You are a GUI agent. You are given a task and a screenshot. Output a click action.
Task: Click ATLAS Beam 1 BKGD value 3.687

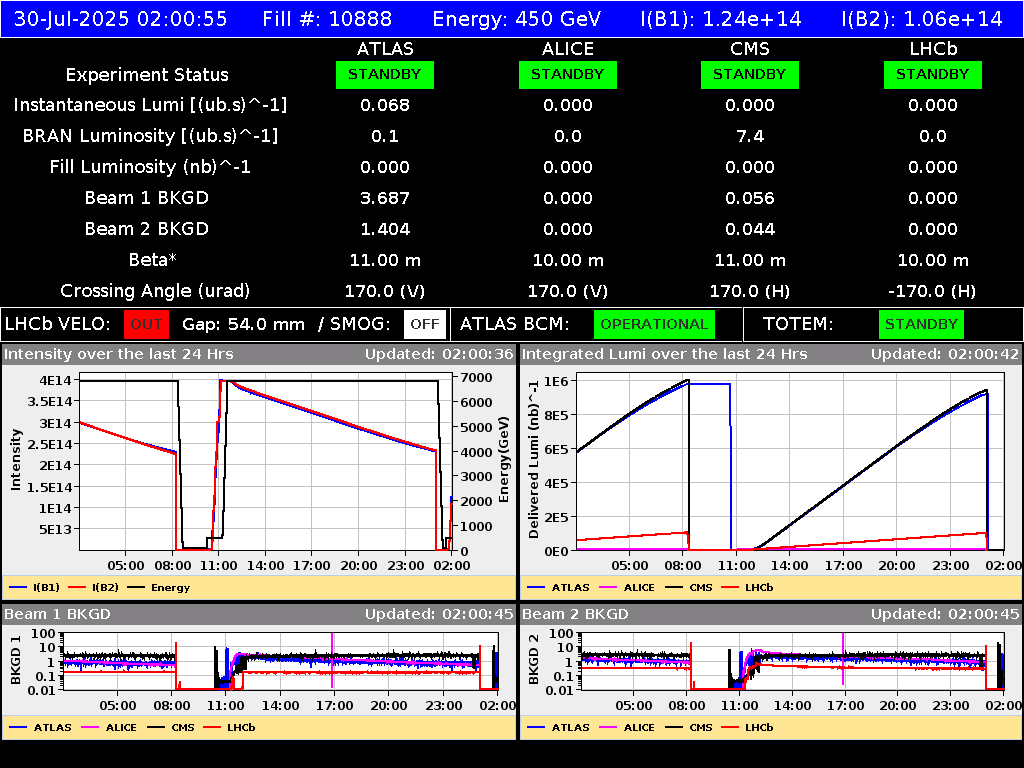(385, 198)
